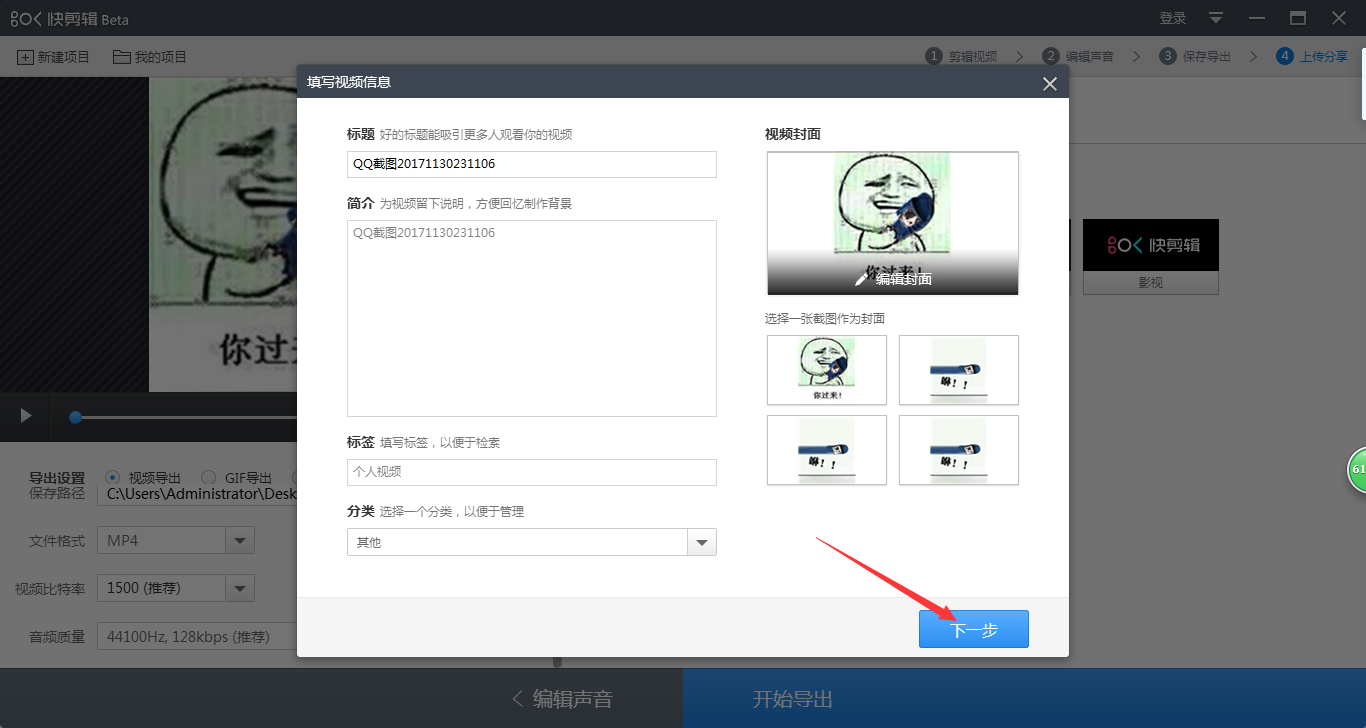Click the 保存路径 path field
Image resolution: width=1366 pixels, height=728 pixels.
(197, 493)
